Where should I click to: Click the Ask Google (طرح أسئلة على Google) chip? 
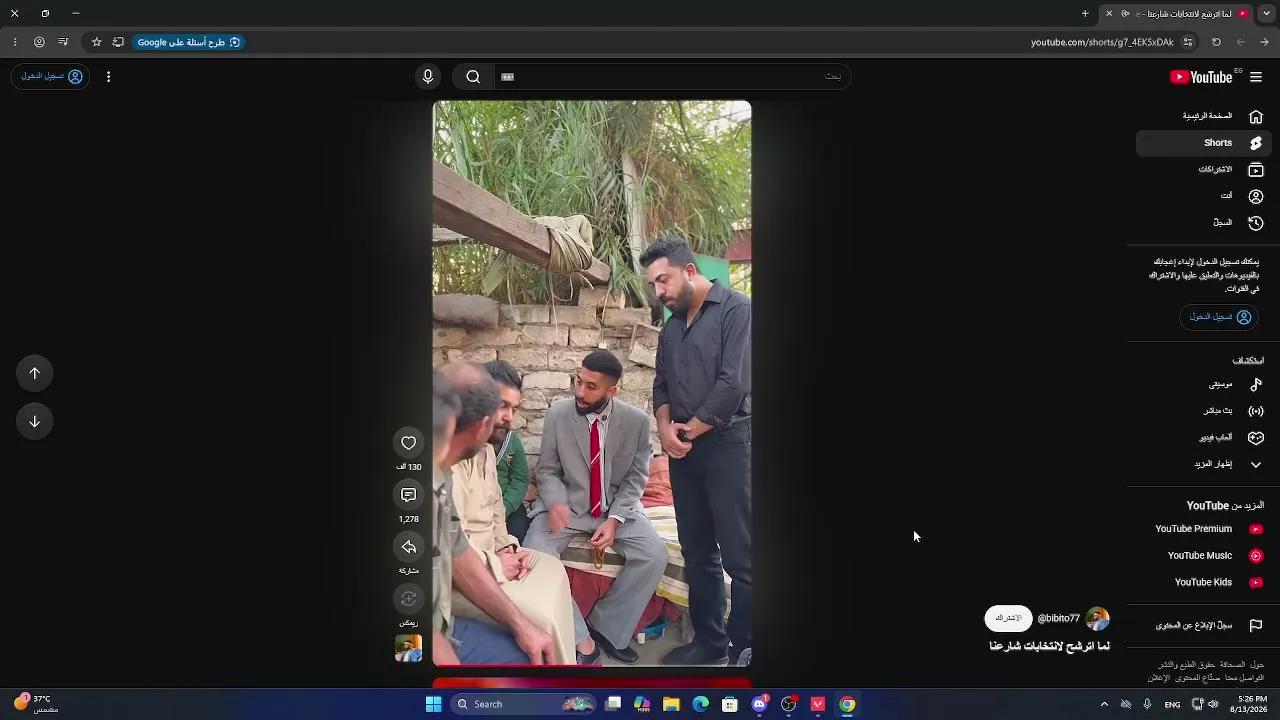(x=189, y=42)
